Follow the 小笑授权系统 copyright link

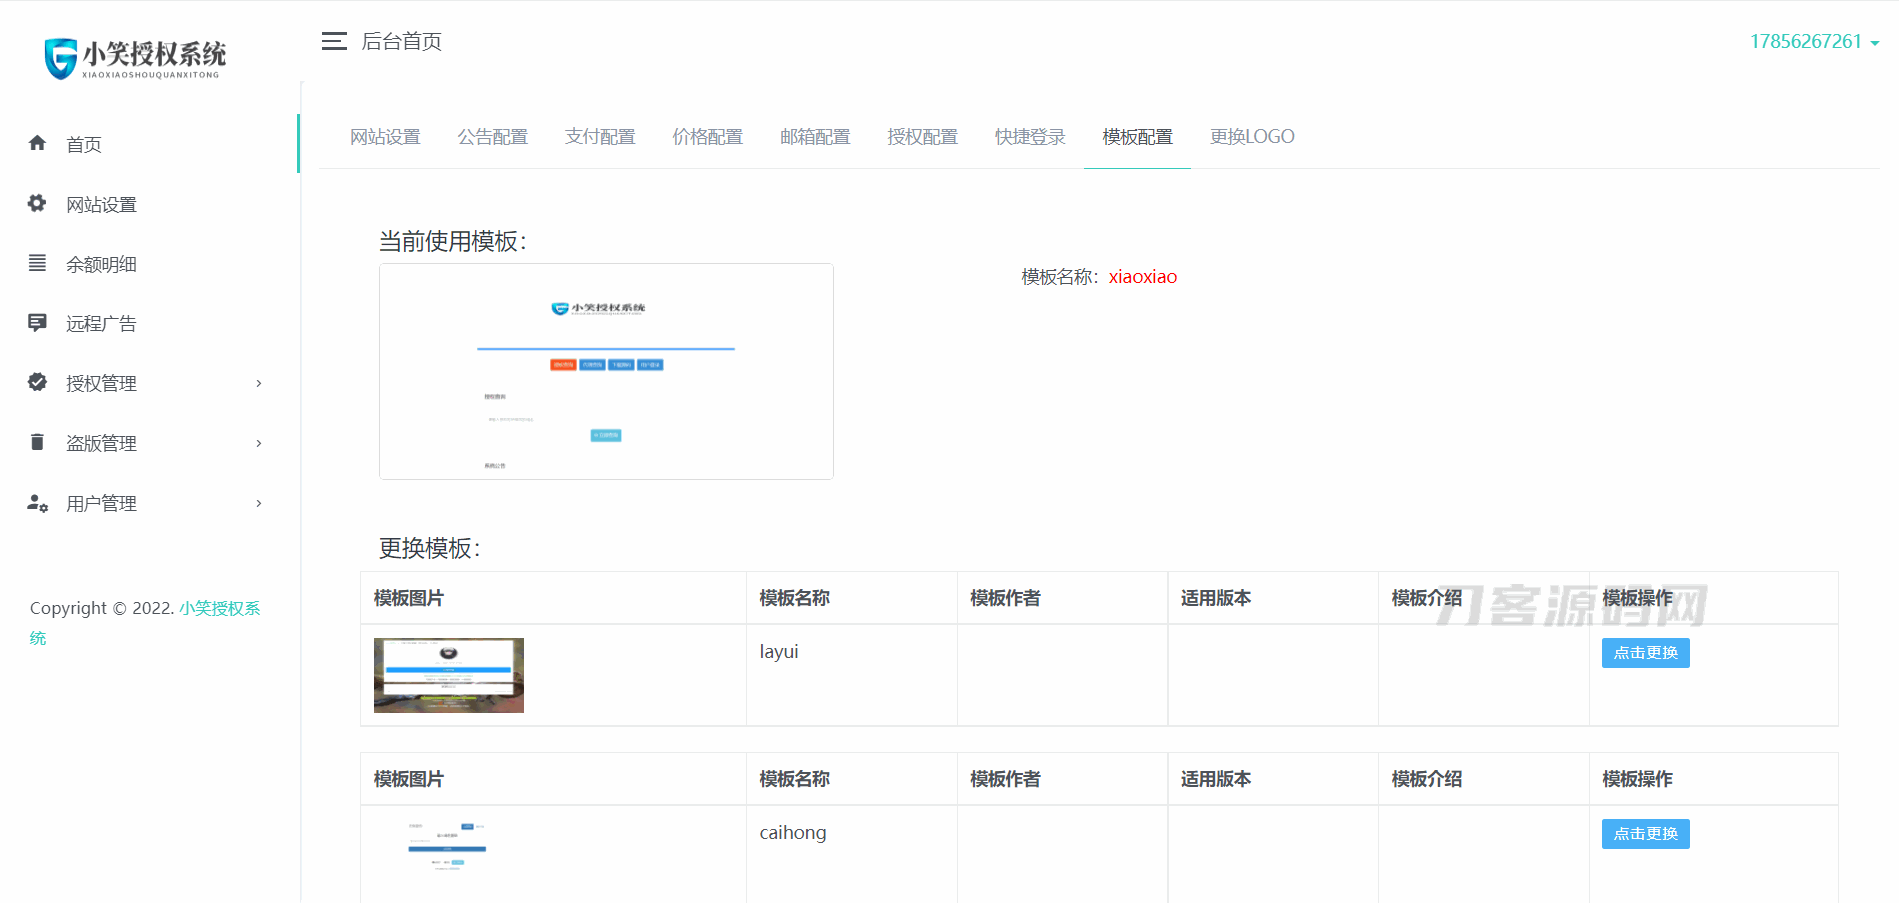pos(219,608)
